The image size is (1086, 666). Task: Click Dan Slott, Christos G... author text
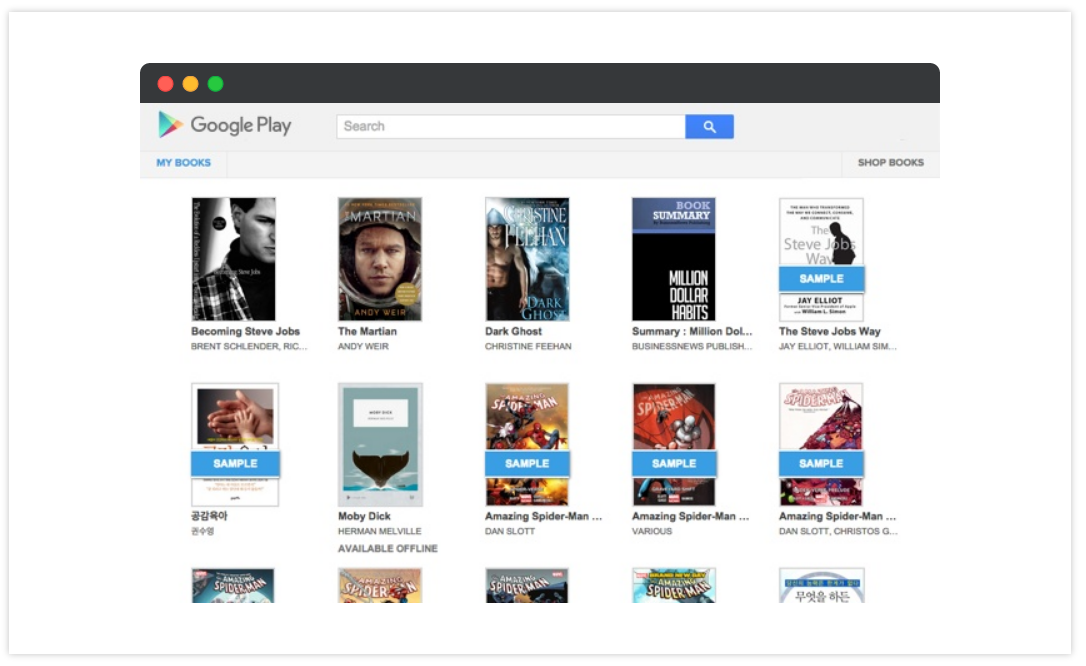click(838, 531)
